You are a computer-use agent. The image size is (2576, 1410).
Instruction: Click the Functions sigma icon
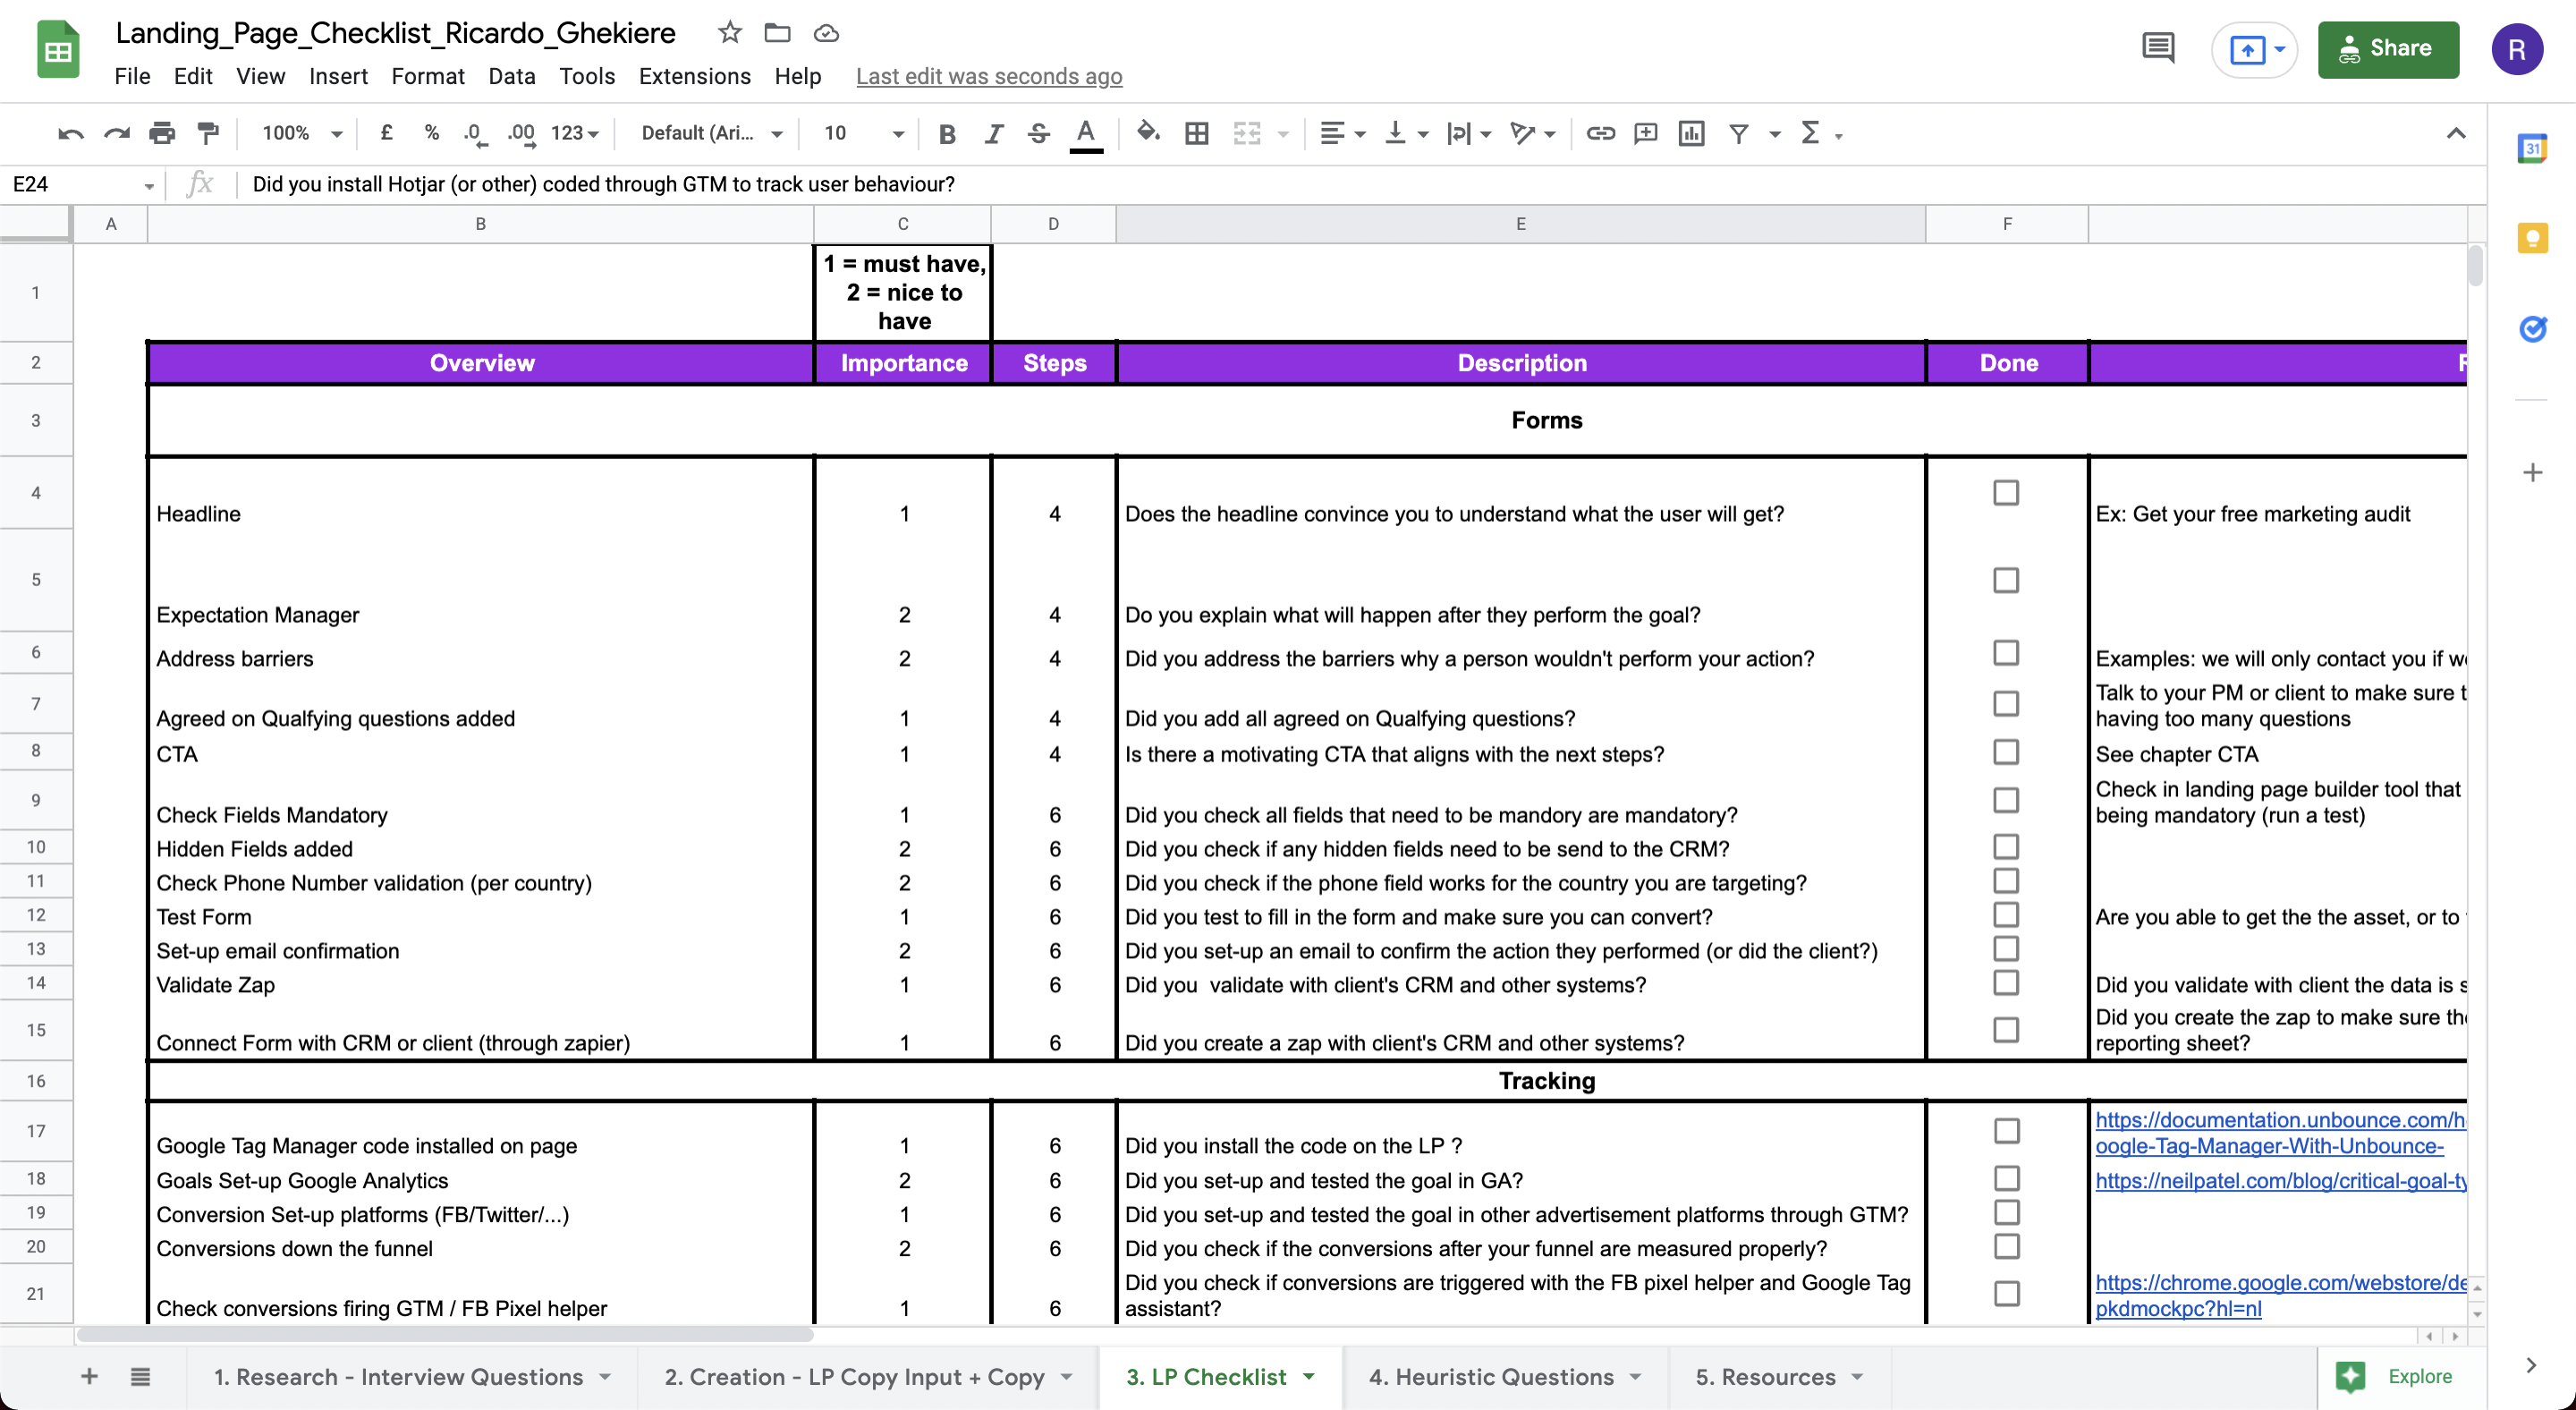[x=1810, y=133]
